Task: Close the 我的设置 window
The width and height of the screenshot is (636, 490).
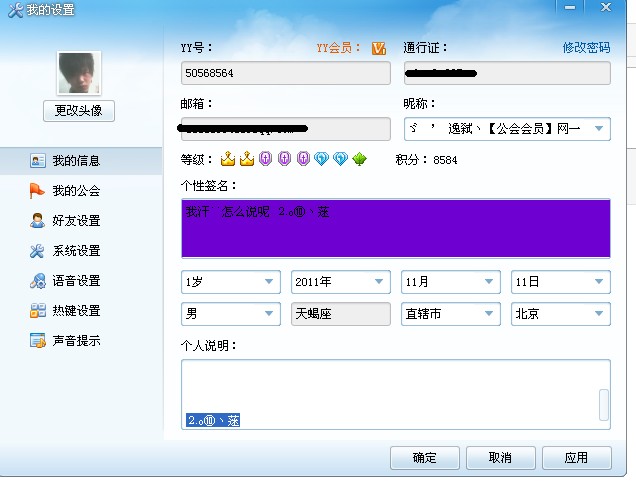Action: tap(606, 7)
